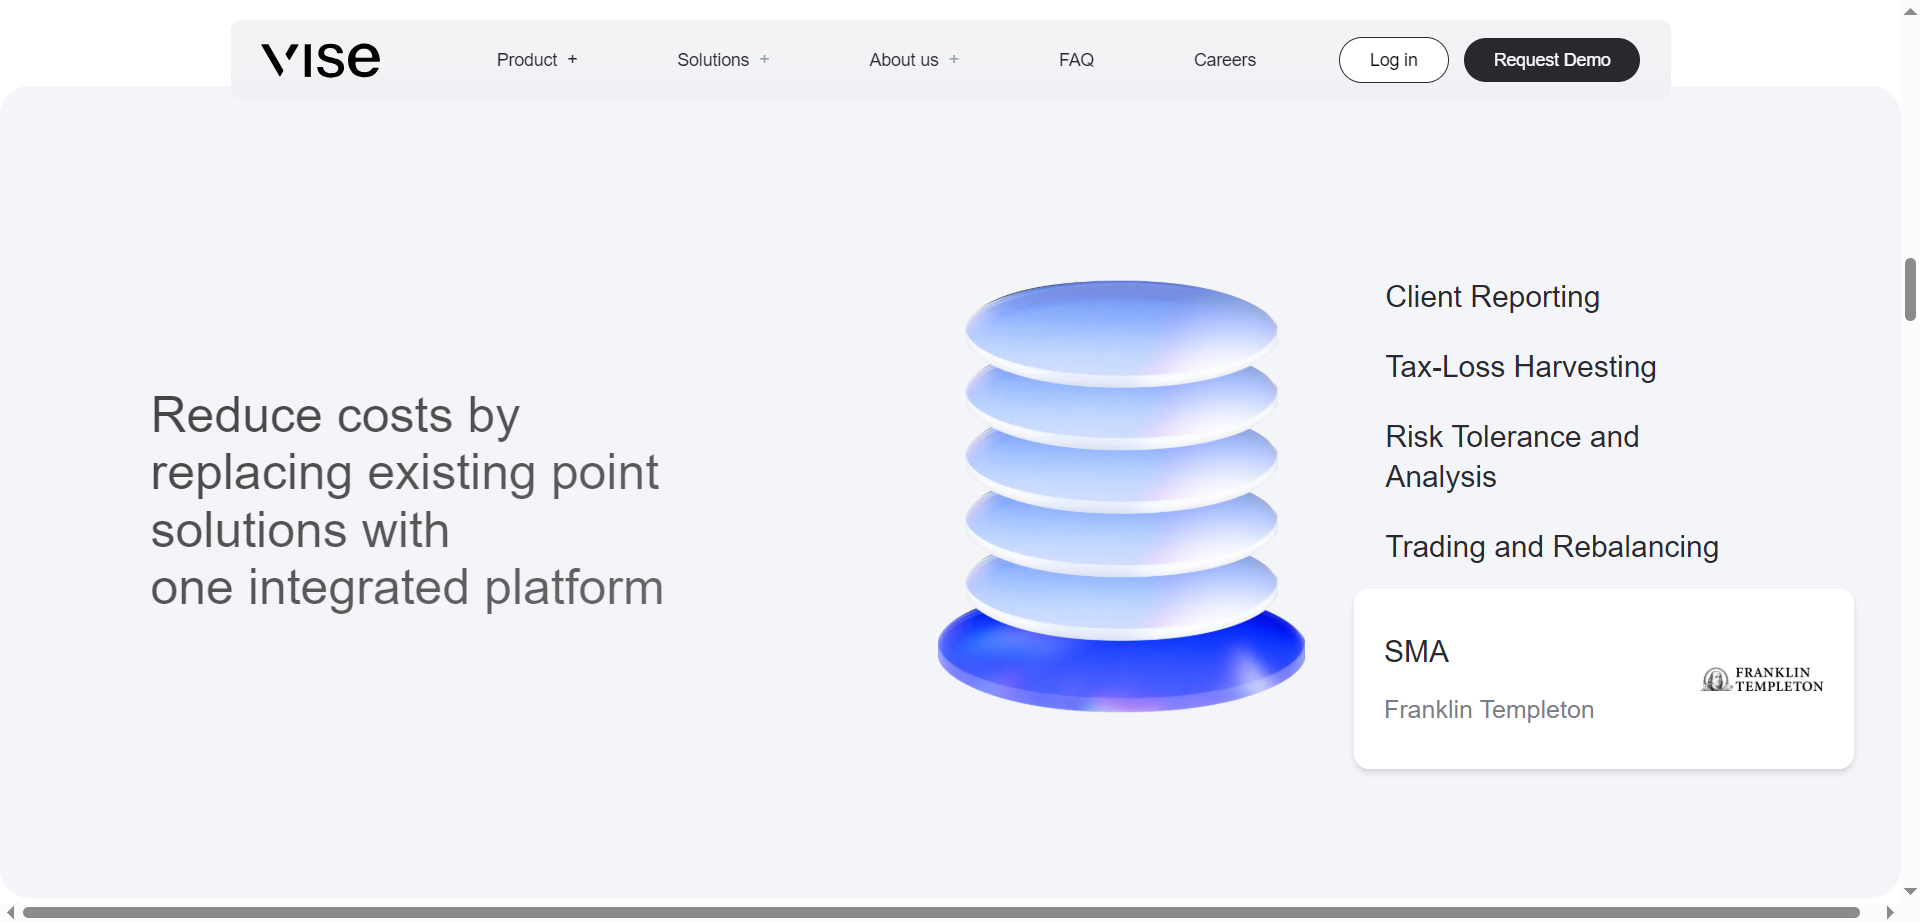
Task: Expand the Product menu
Action: [527, 59]
